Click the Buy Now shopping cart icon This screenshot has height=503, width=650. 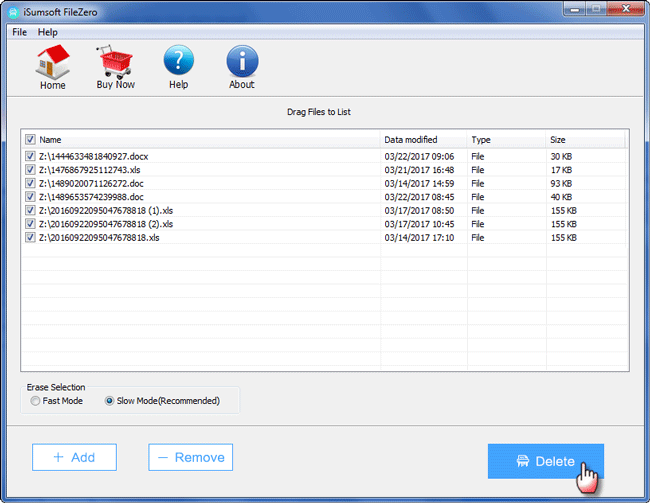tap(115, 67)
